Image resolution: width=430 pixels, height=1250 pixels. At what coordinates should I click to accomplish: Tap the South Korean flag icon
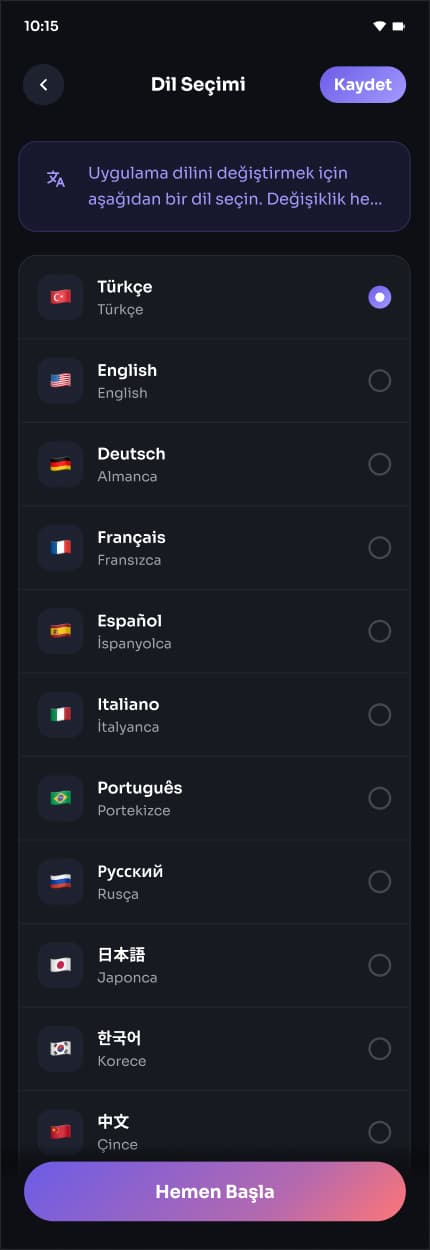(60, 1048)
